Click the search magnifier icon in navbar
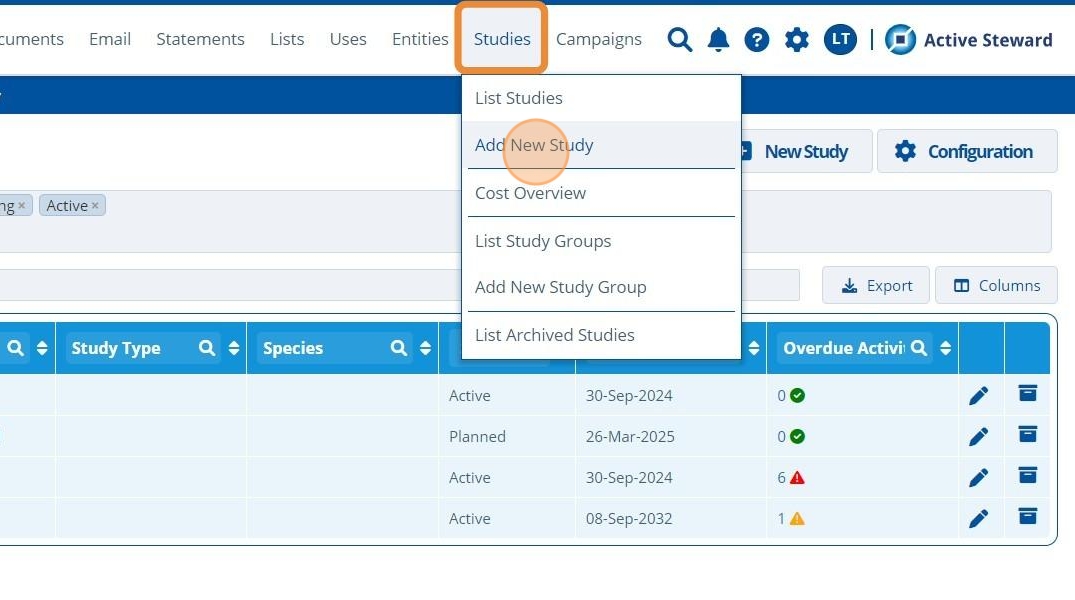 point(680,40)
